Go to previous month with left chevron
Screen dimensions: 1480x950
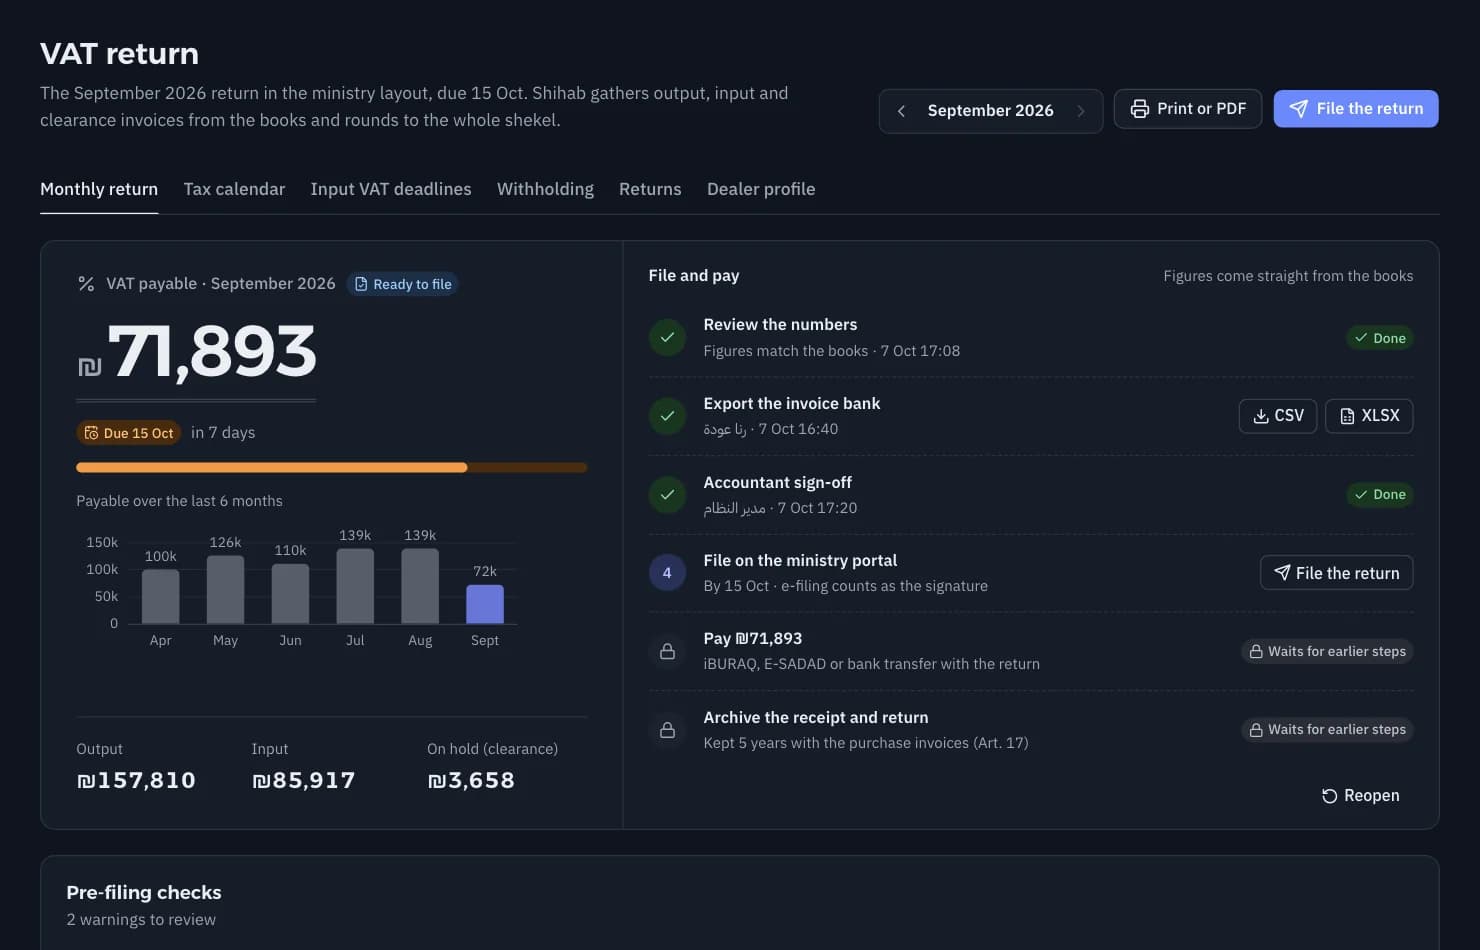(901, 111)
